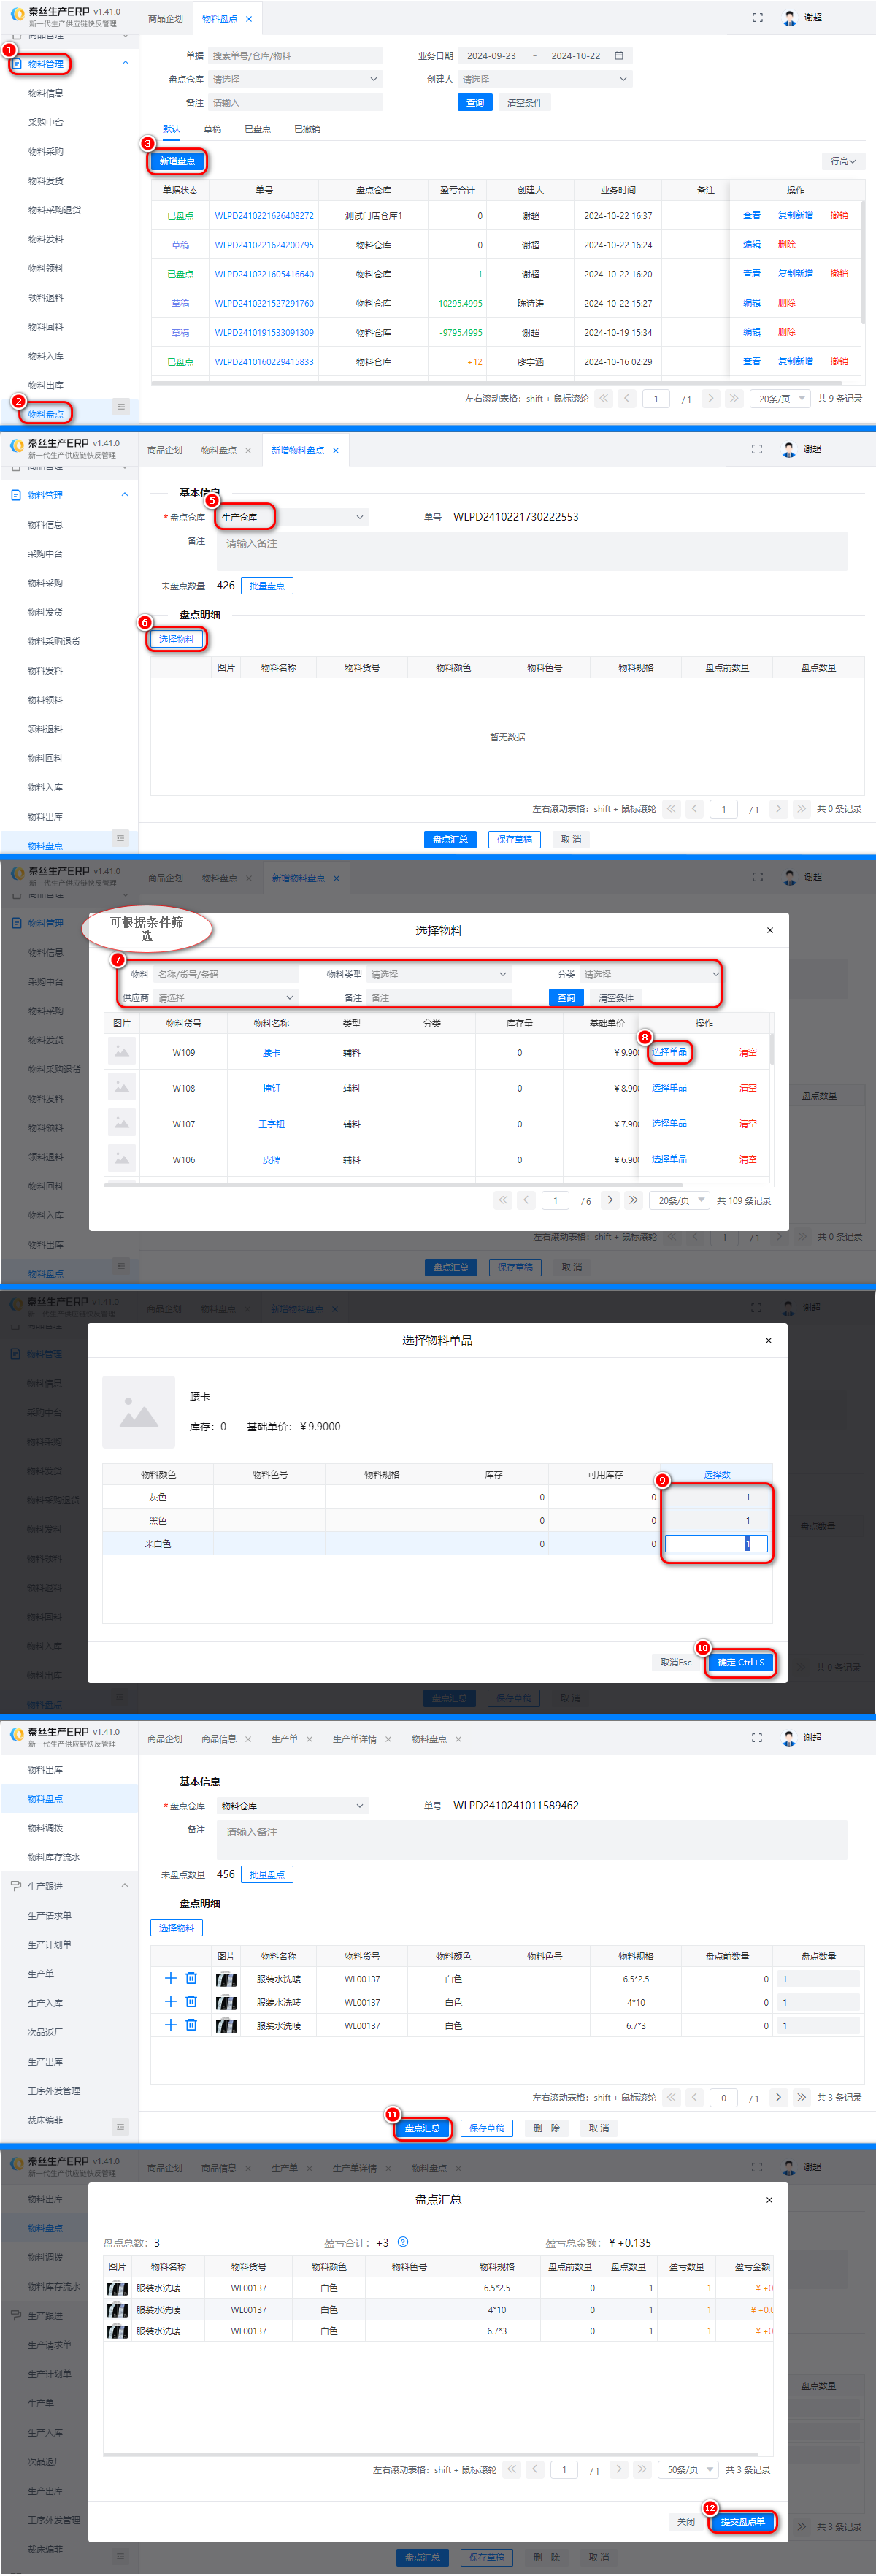Go to next page in 选择物料 dialog

click(x=610, y=1200)
